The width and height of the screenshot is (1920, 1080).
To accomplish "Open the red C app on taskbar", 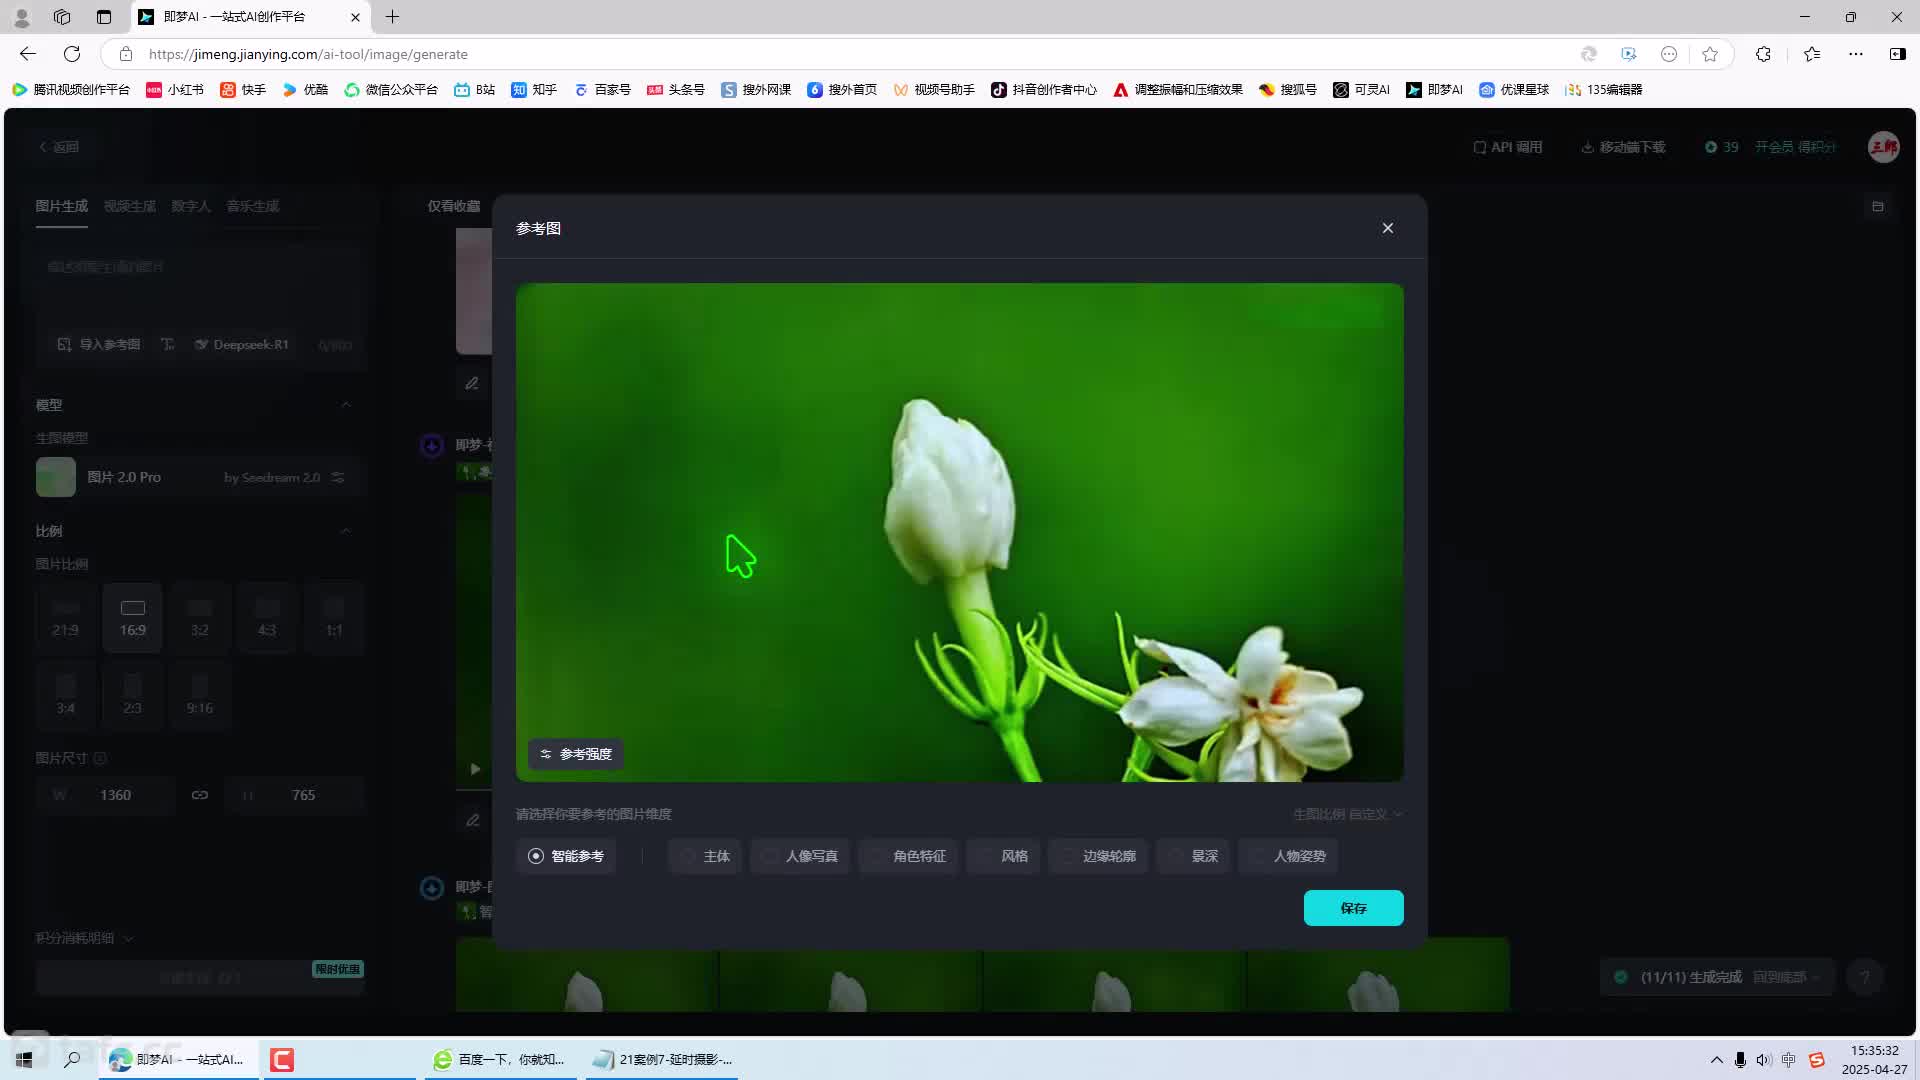I will 282,1060.
